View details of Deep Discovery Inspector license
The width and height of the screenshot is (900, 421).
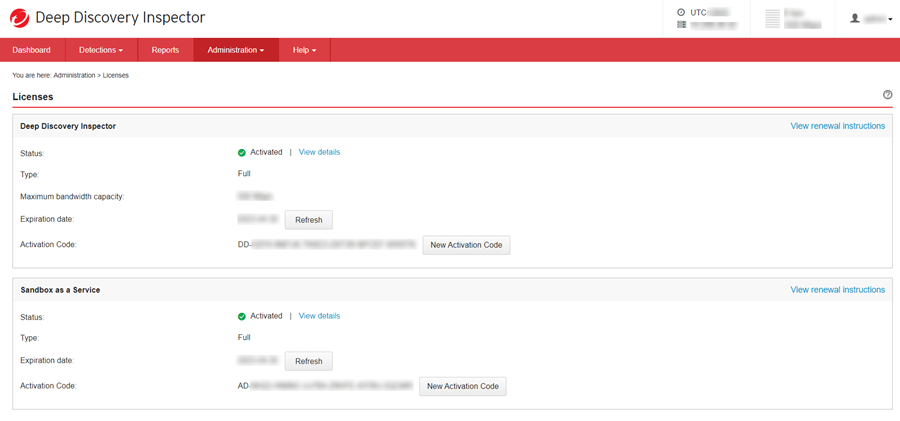[x=319, y=152]
